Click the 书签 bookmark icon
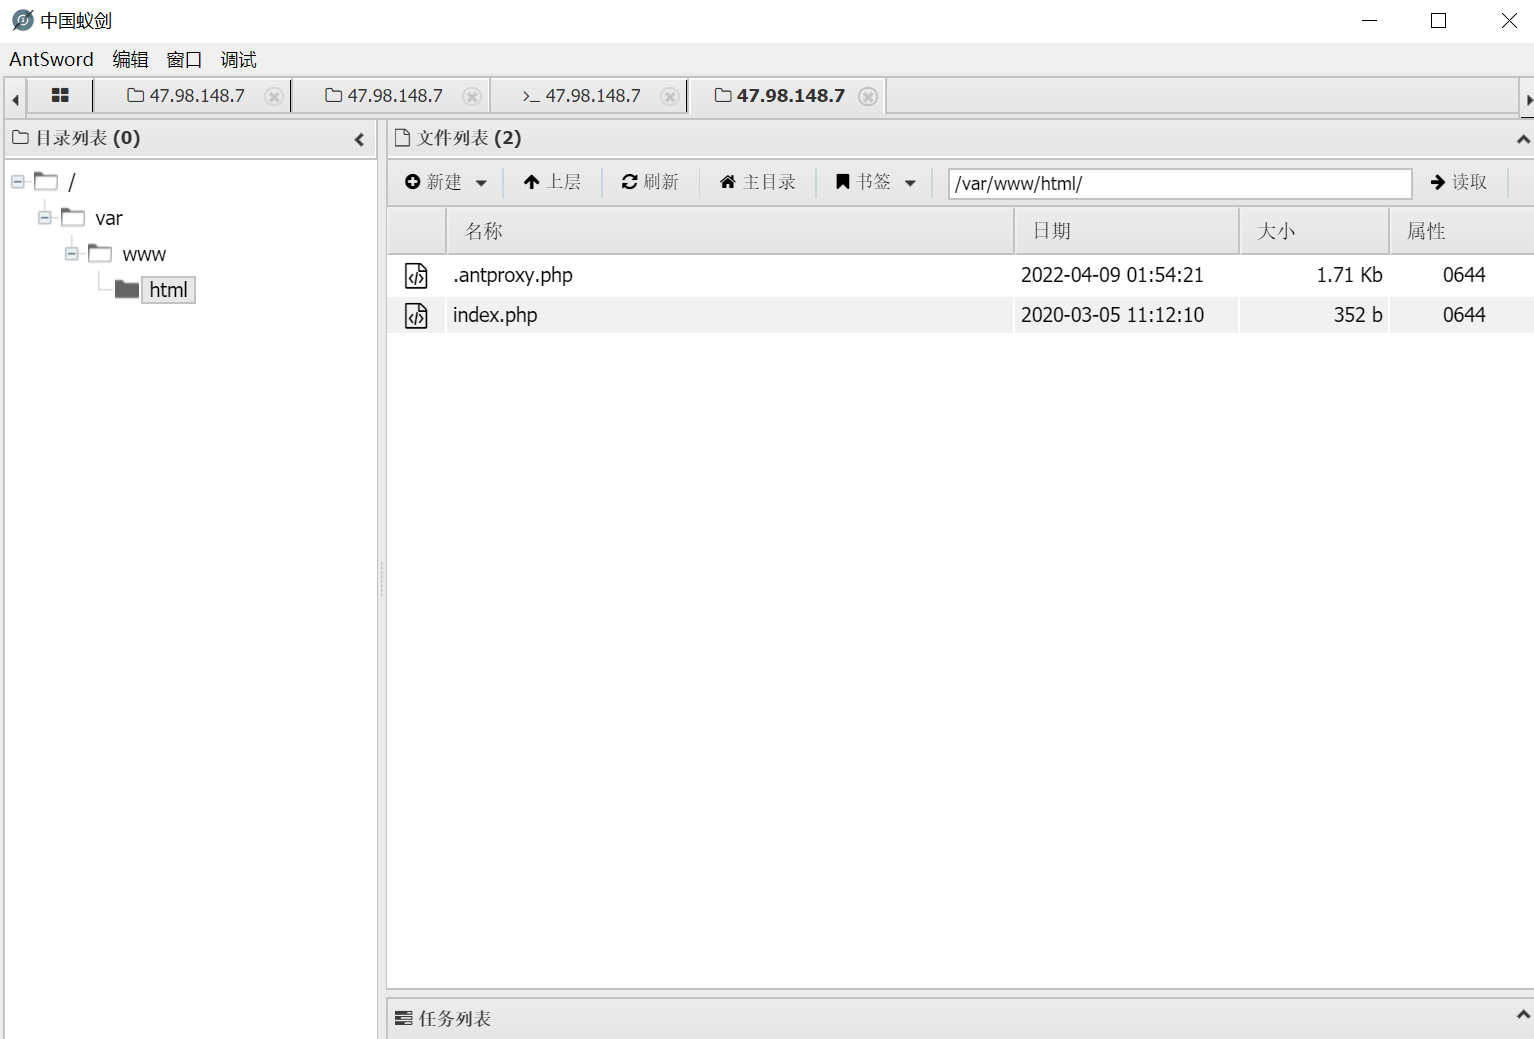 tap(842, 181)
